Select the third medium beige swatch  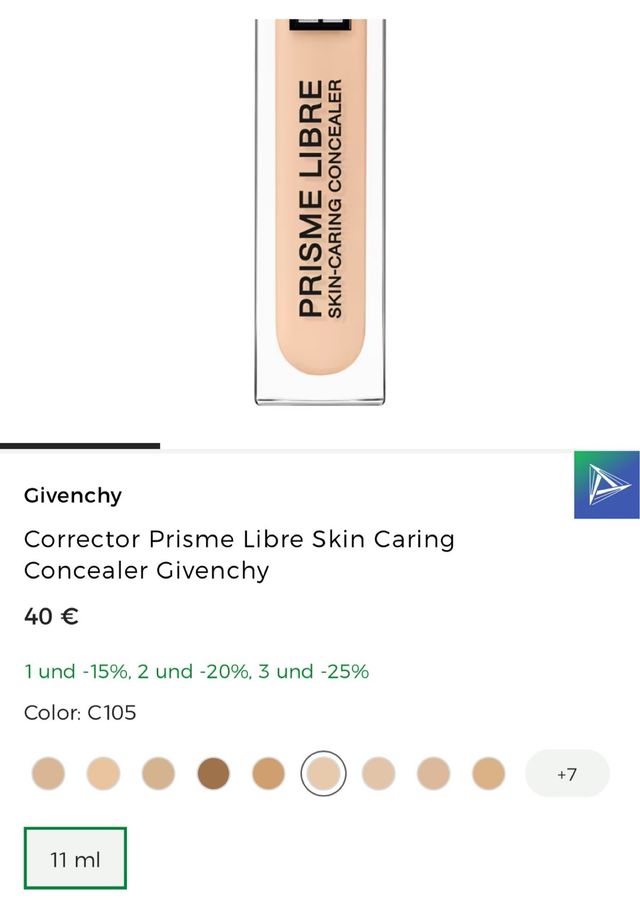tap(157, 772)
